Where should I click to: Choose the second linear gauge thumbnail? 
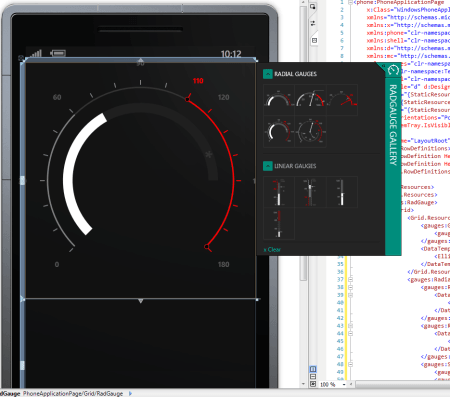tap(310, 192)
